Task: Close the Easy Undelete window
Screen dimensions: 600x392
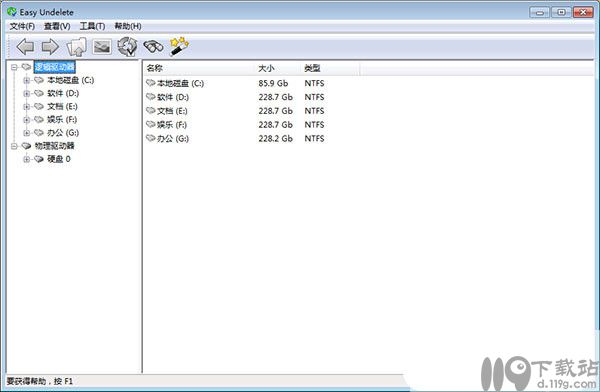Action: 583,12
